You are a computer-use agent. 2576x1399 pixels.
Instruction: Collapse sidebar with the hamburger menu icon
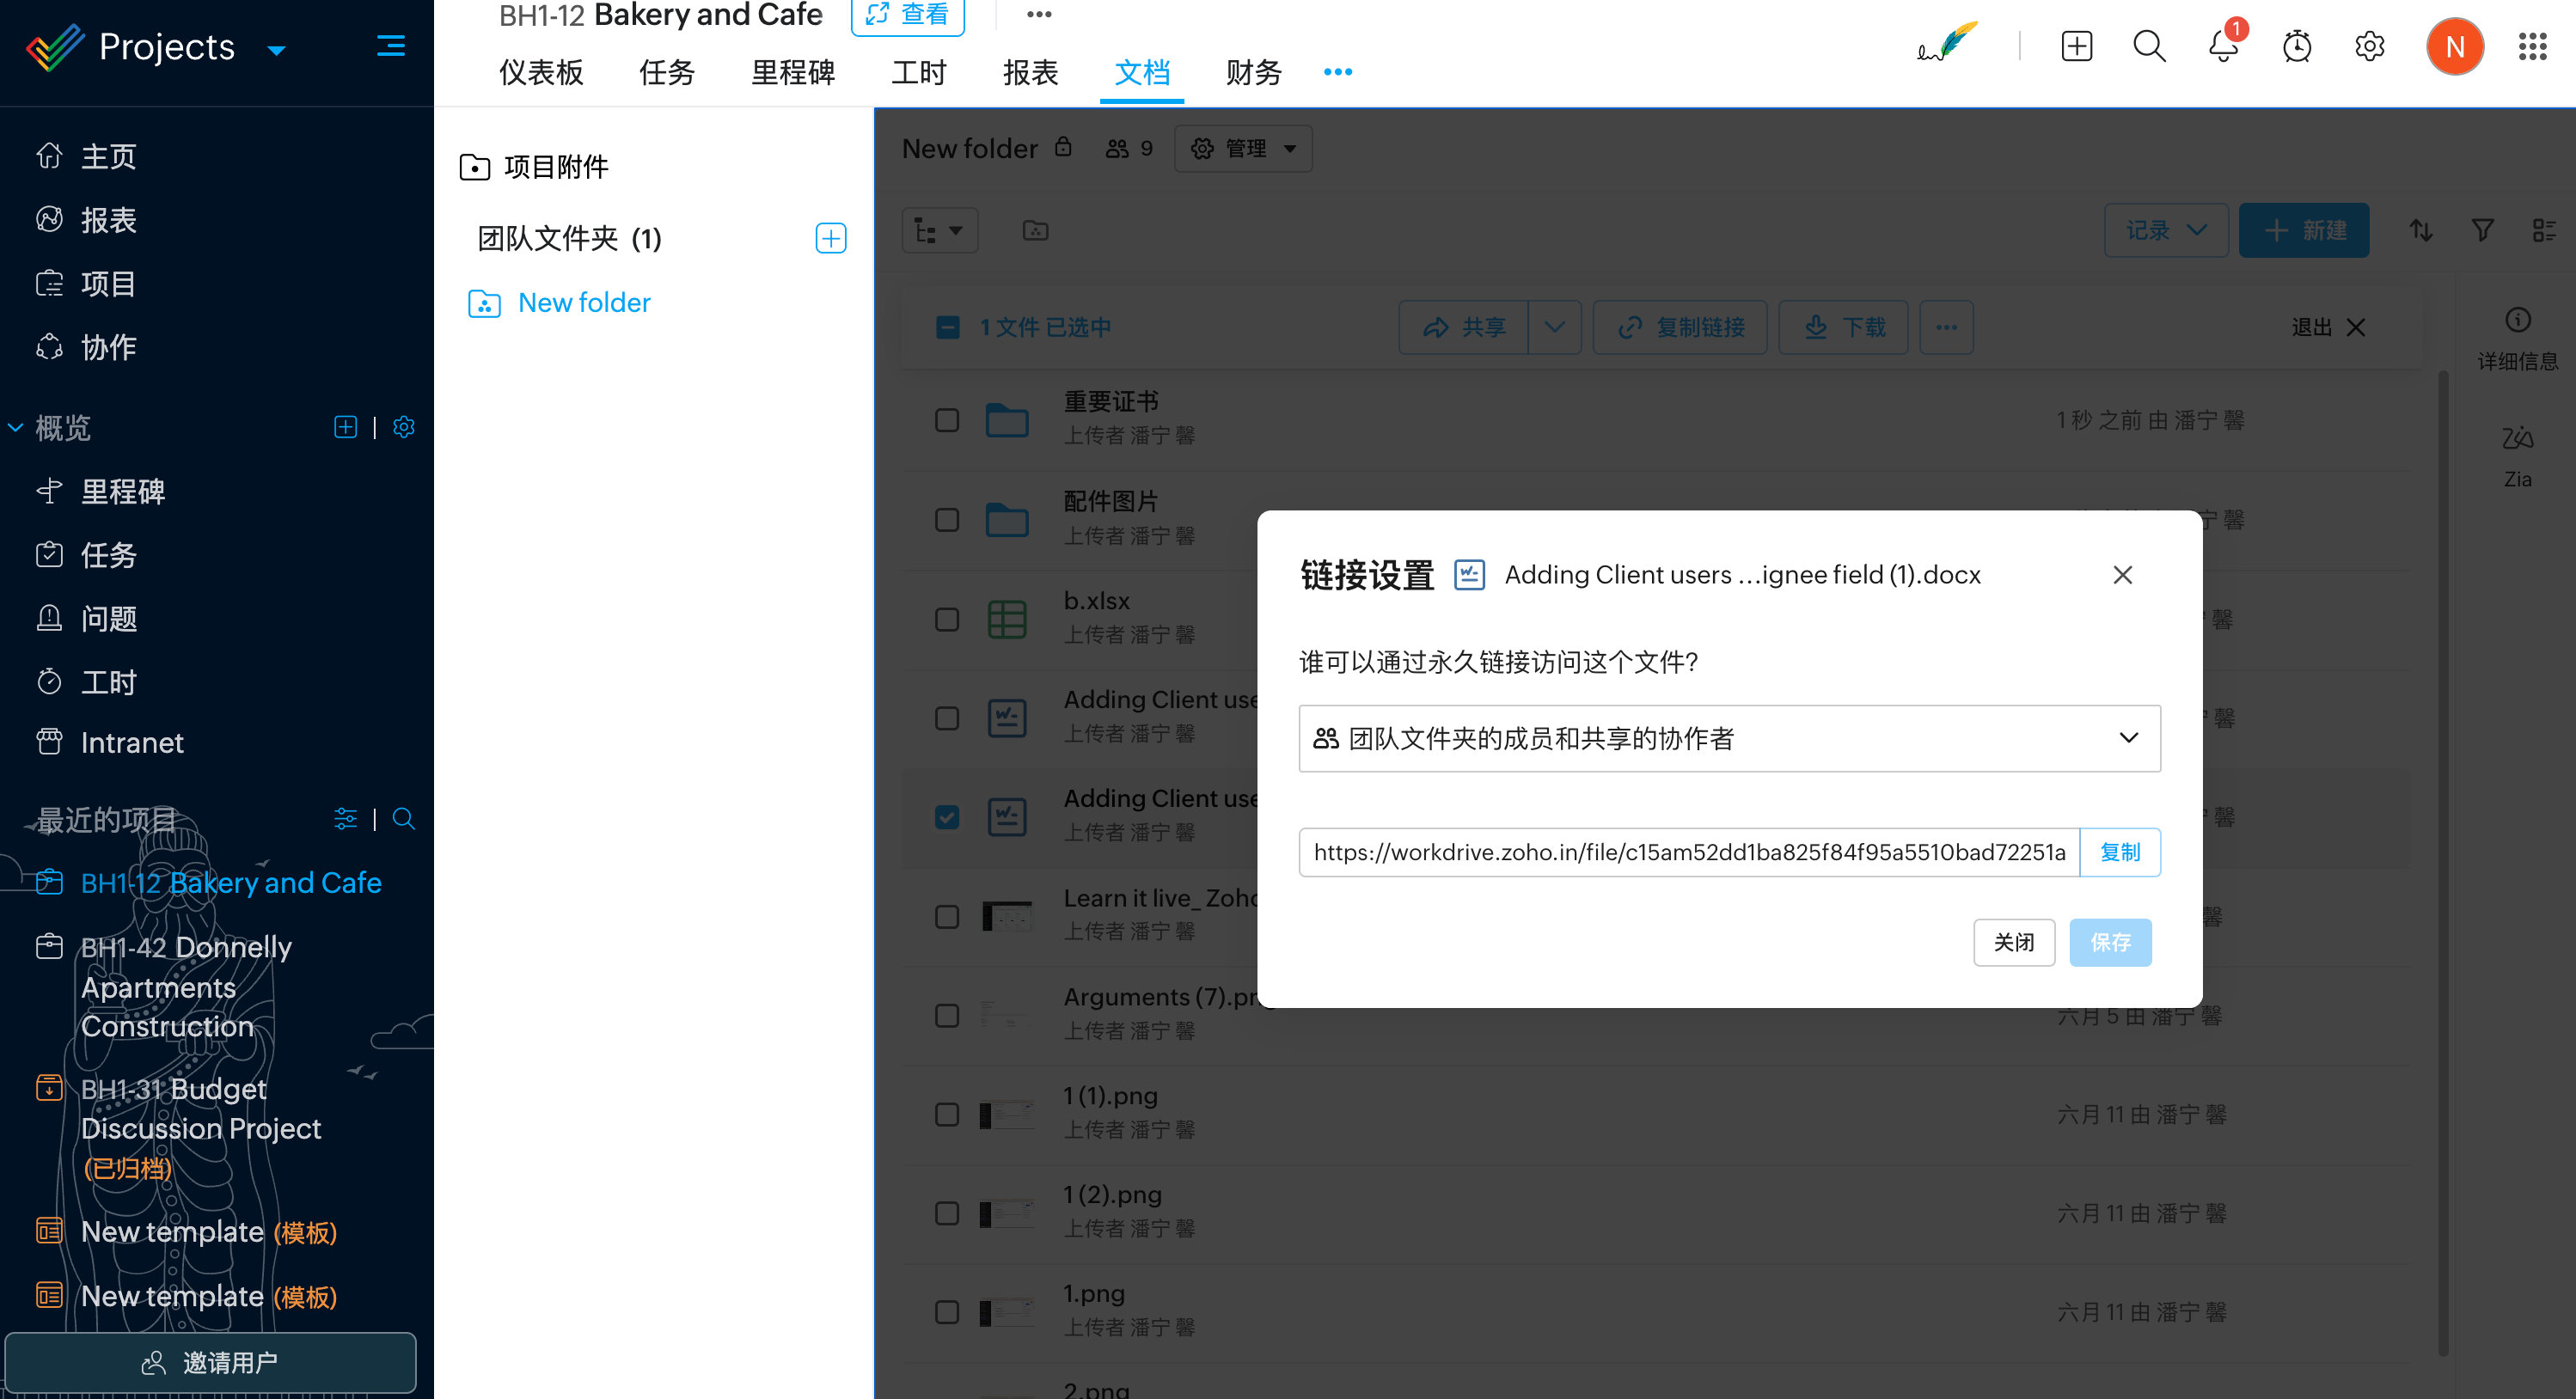coord(390,46)
